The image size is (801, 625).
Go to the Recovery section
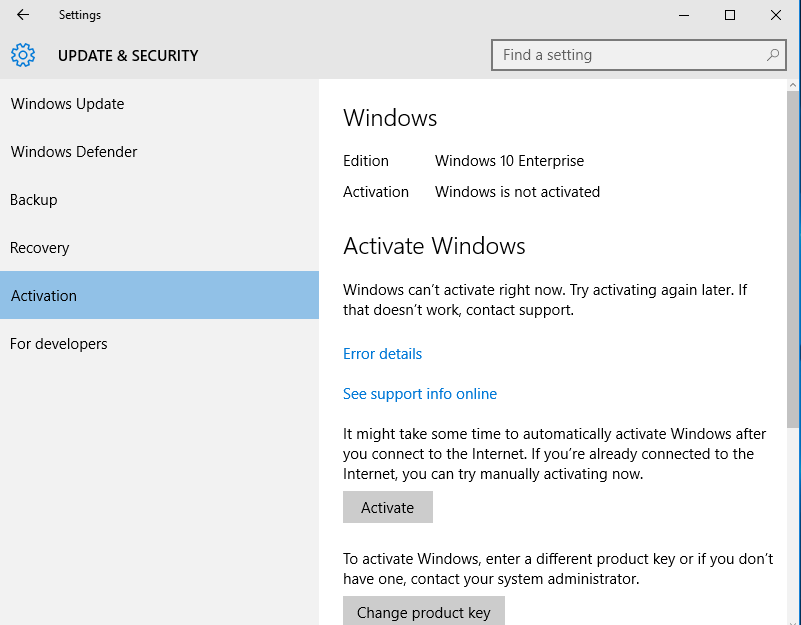(159, 248)
